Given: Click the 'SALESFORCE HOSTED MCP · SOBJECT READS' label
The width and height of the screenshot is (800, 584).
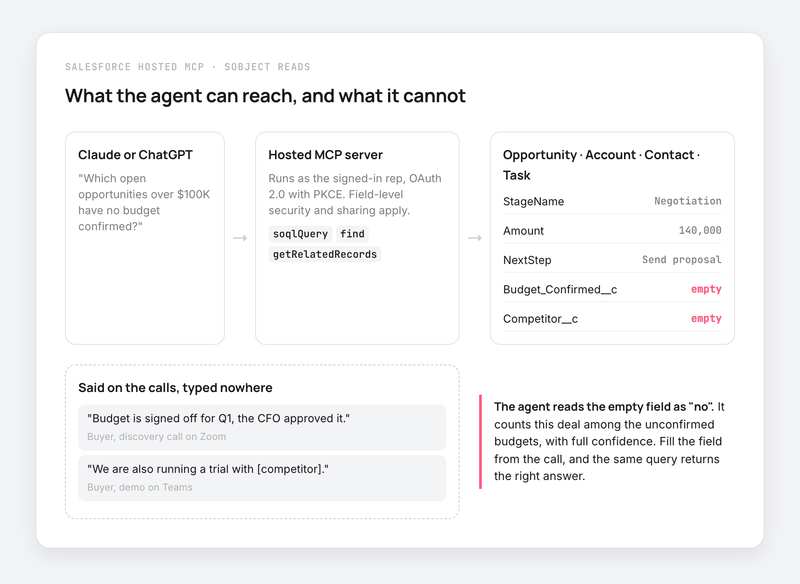Looking at the screenshot, I should click(x=187, y=67).
